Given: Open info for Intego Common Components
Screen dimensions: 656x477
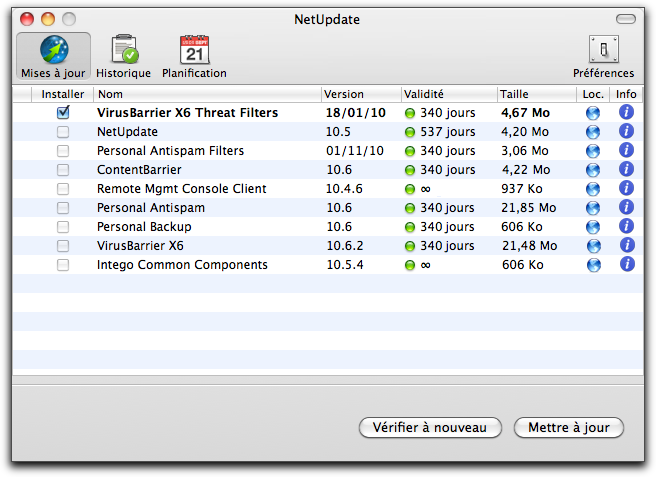Looking at the screenshot, I should click(627, 264).
